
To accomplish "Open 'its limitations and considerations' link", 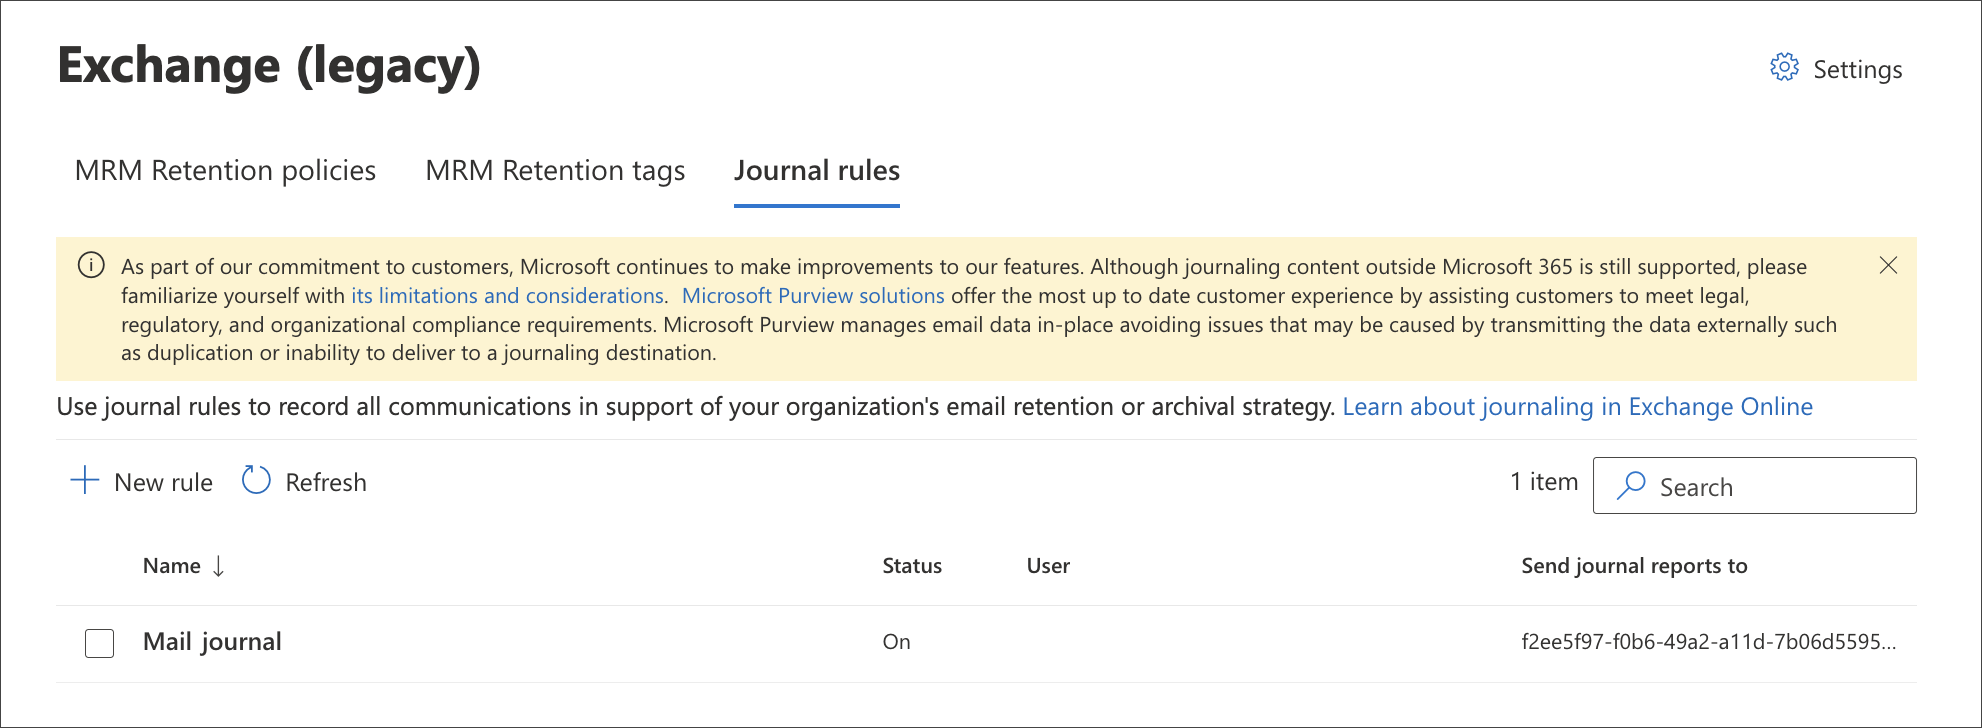I will pos(507,296).
